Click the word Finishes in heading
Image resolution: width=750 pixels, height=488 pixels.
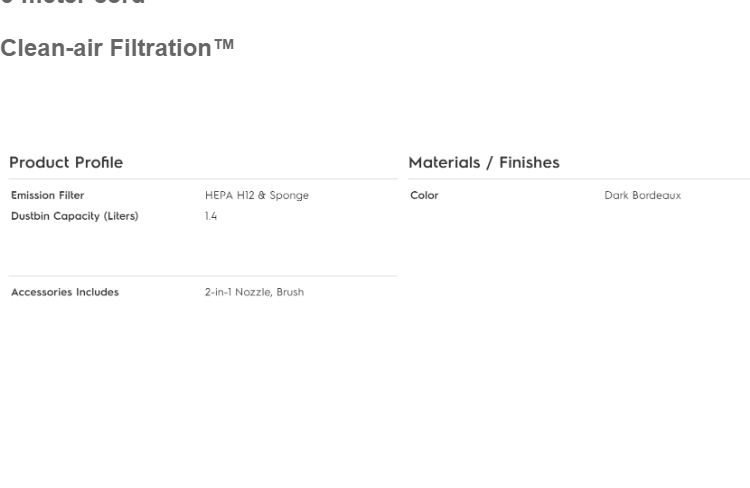click(529, 163)
